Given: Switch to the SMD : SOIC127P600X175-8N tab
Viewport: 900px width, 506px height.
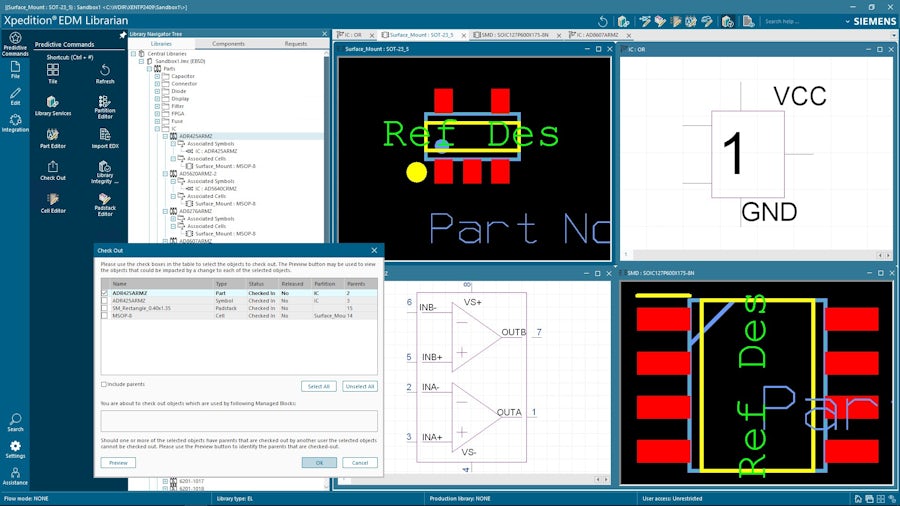Looking at the screenshot, I should point(515,35).
